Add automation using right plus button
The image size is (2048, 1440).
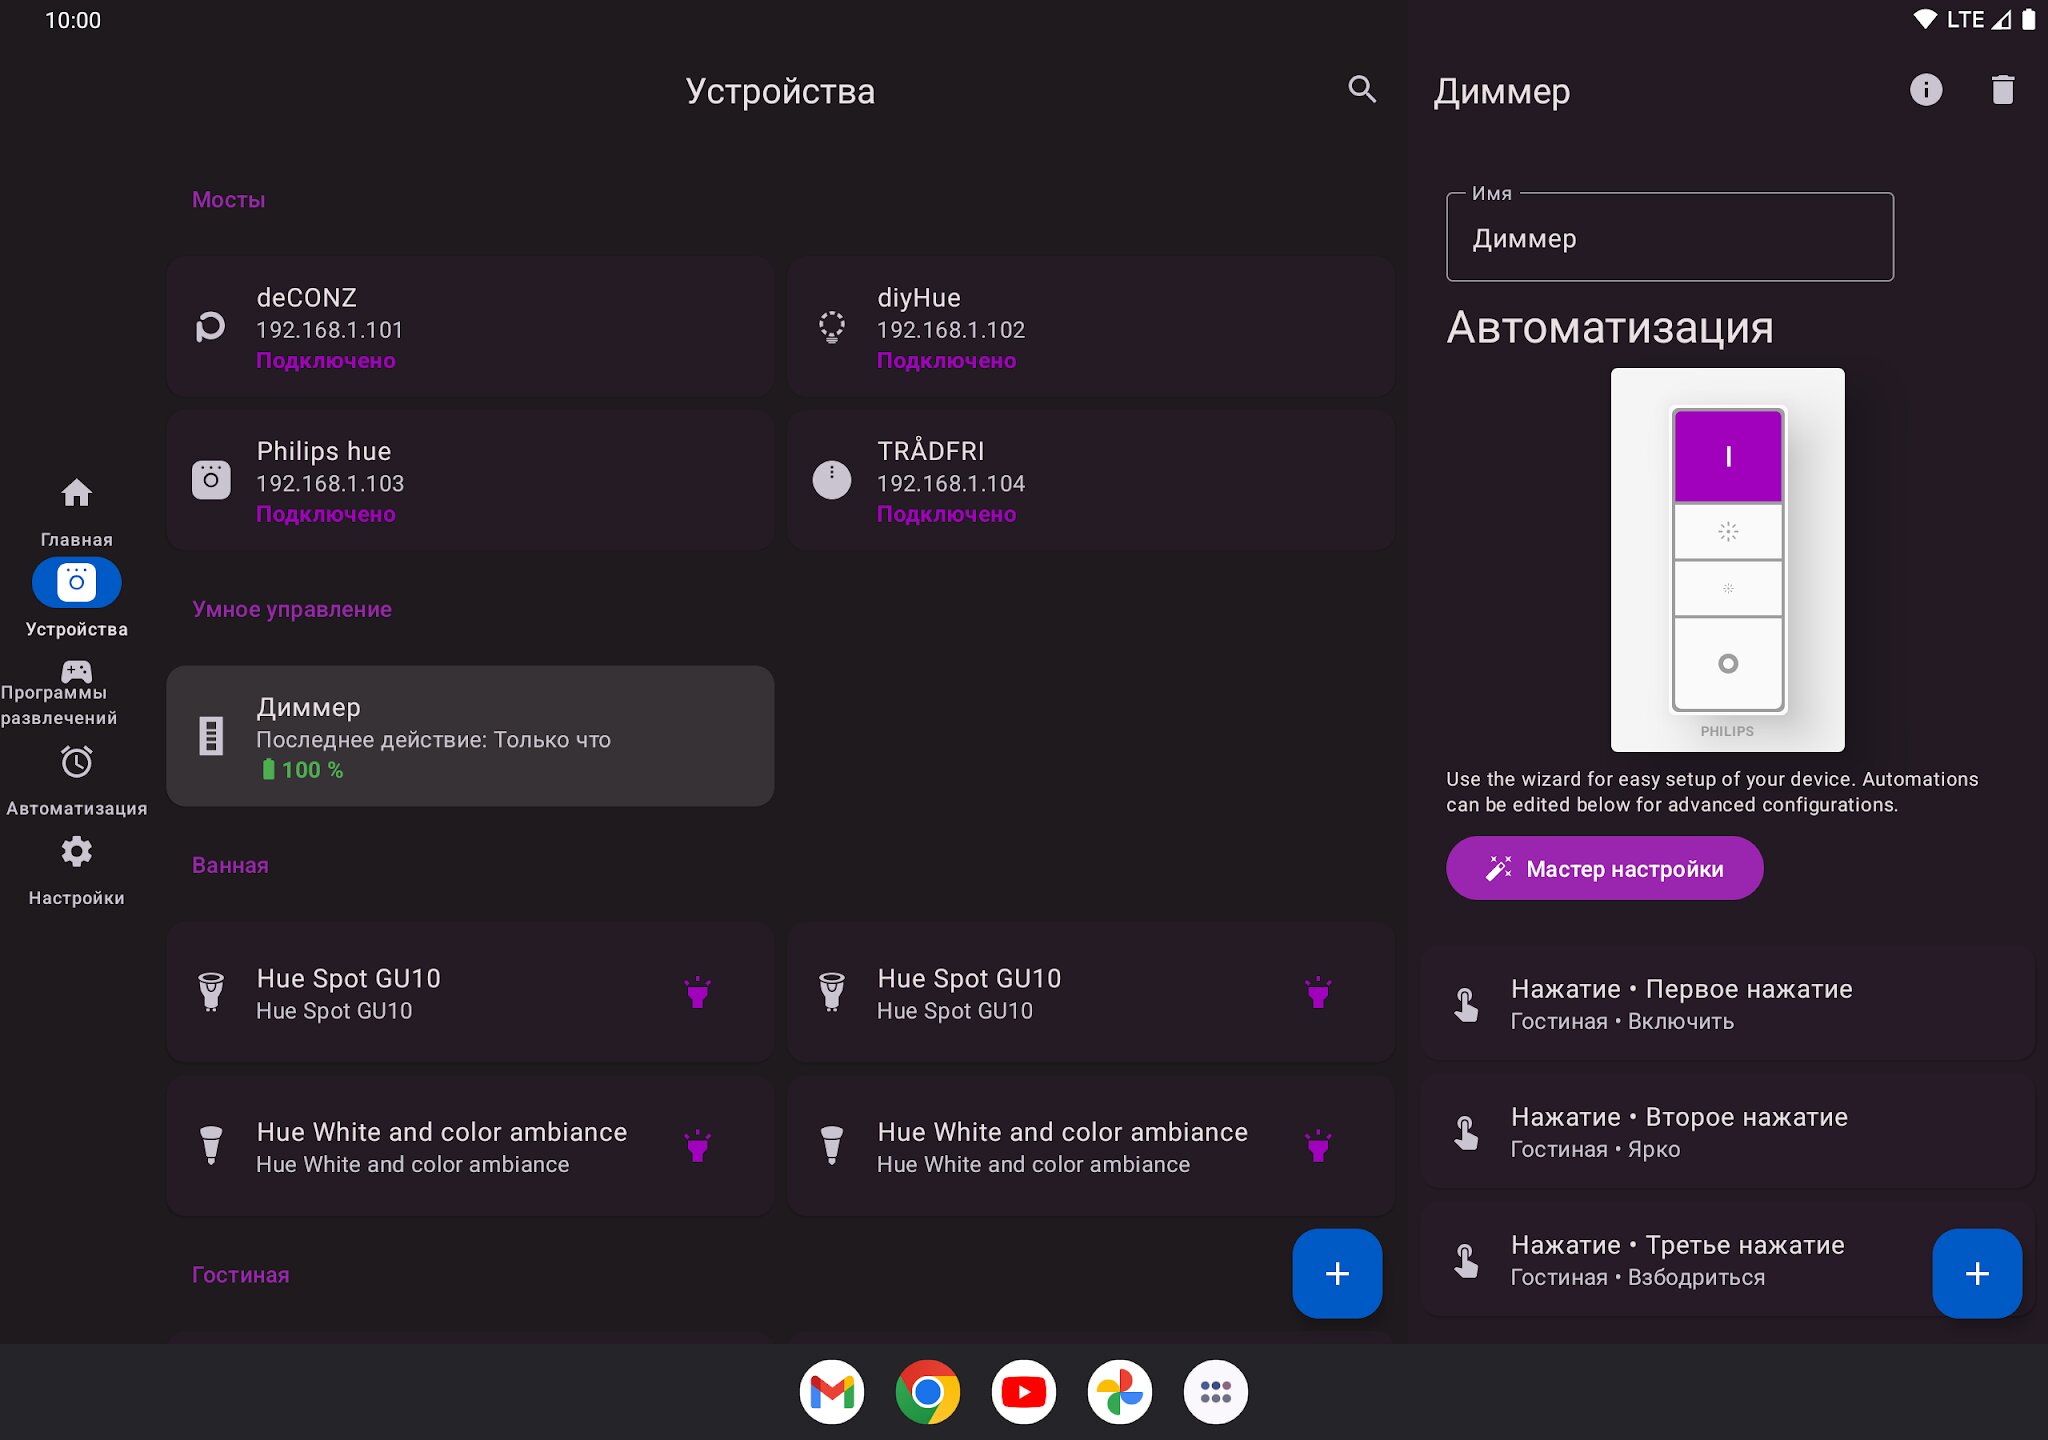point(1976,1273)
